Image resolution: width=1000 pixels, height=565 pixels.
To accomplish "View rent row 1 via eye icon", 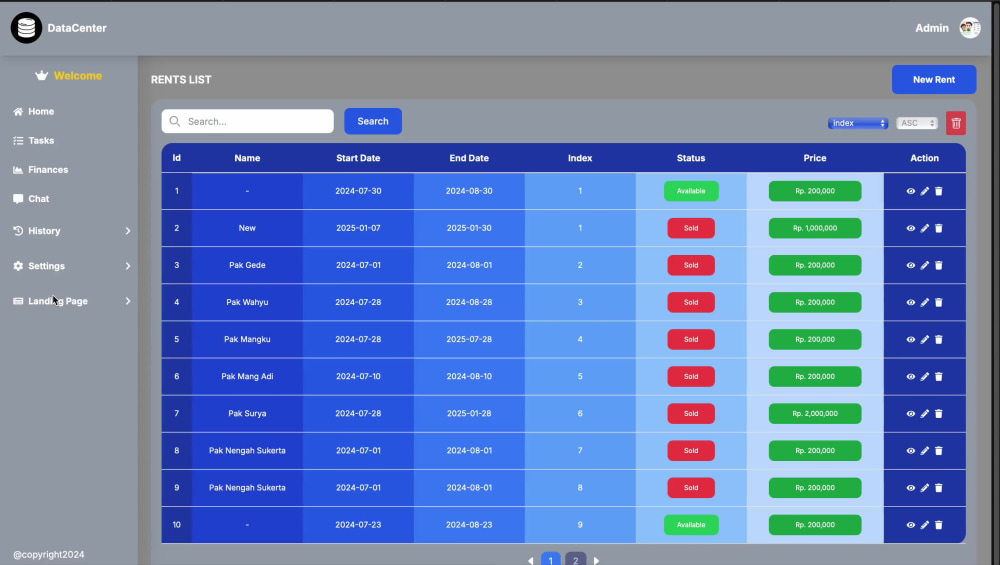I will [911, 191].
